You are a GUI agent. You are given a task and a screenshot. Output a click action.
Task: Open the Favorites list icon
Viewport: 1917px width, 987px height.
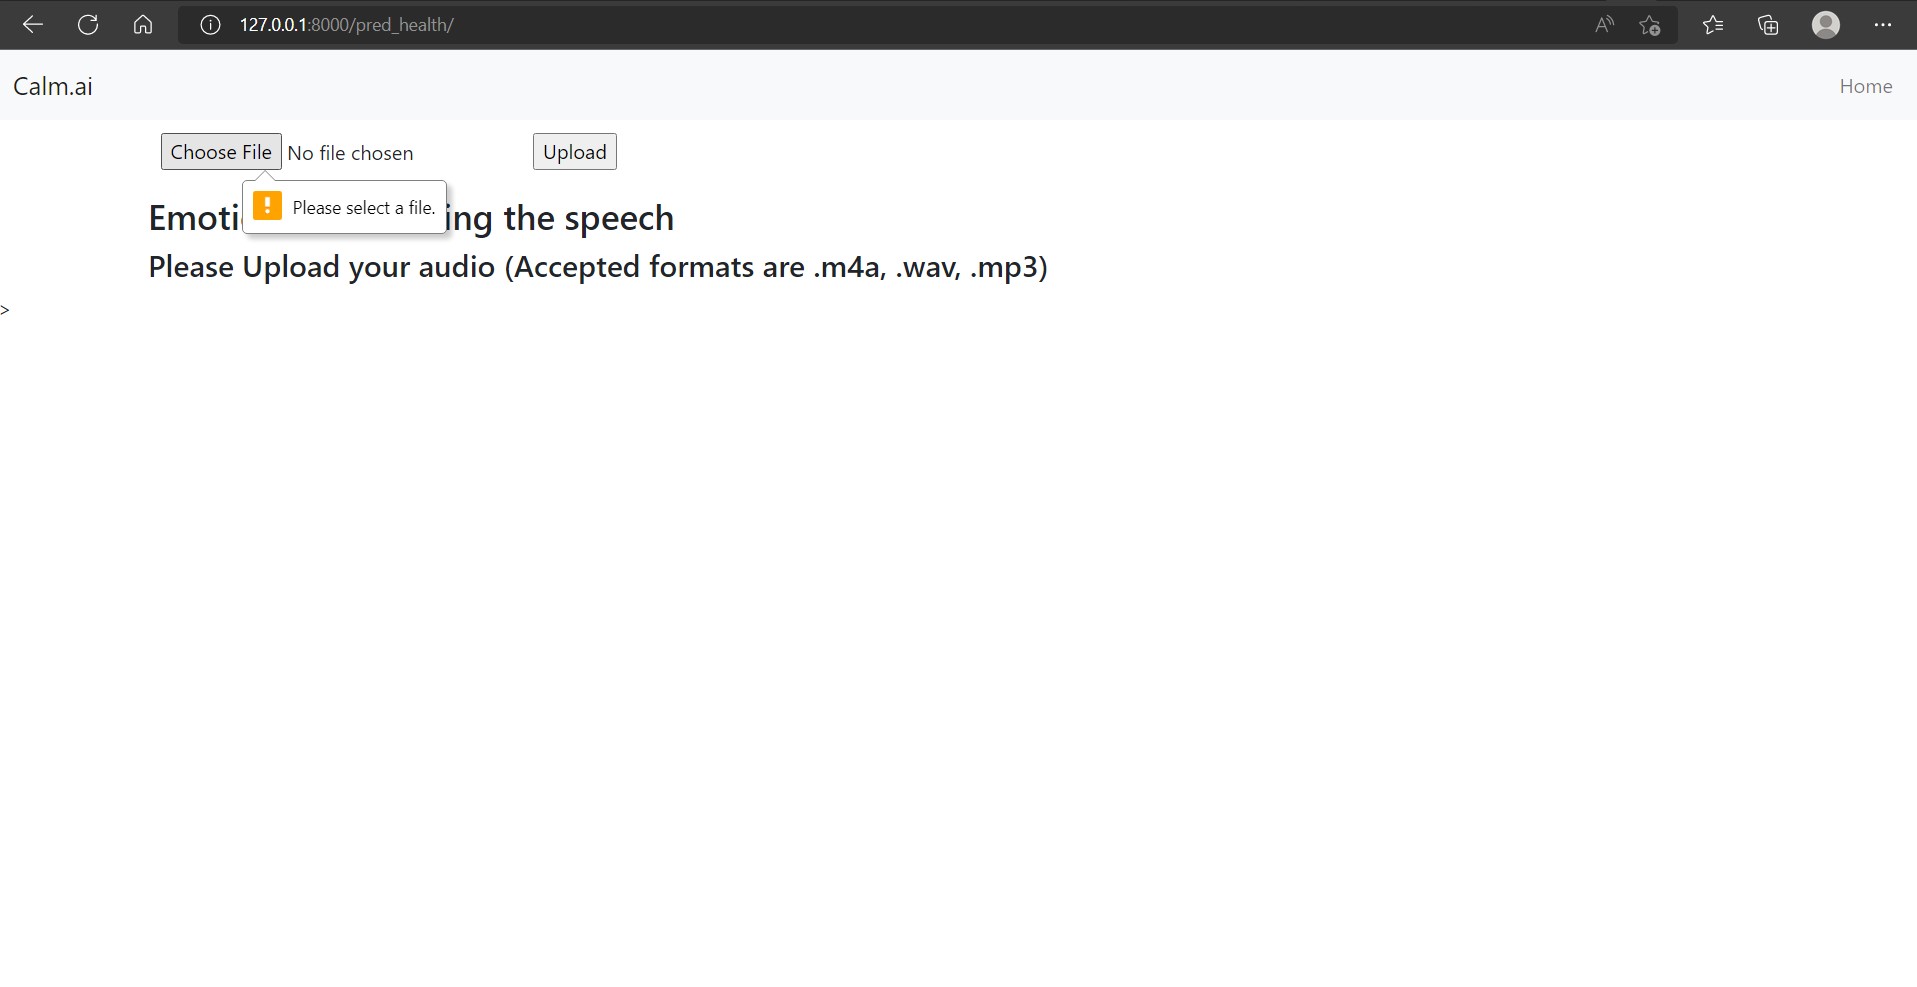[1713, 25]
